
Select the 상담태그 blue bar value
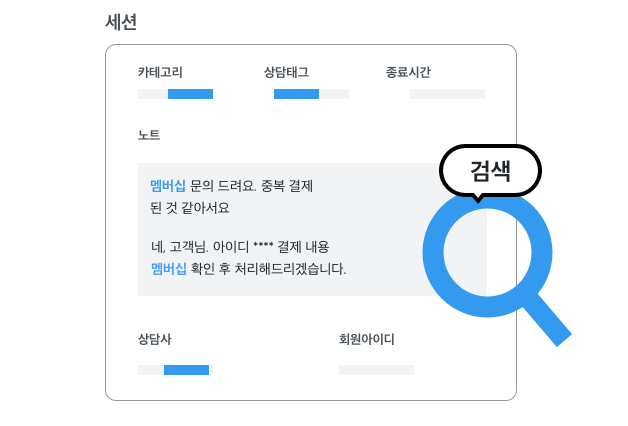(296, 94)
